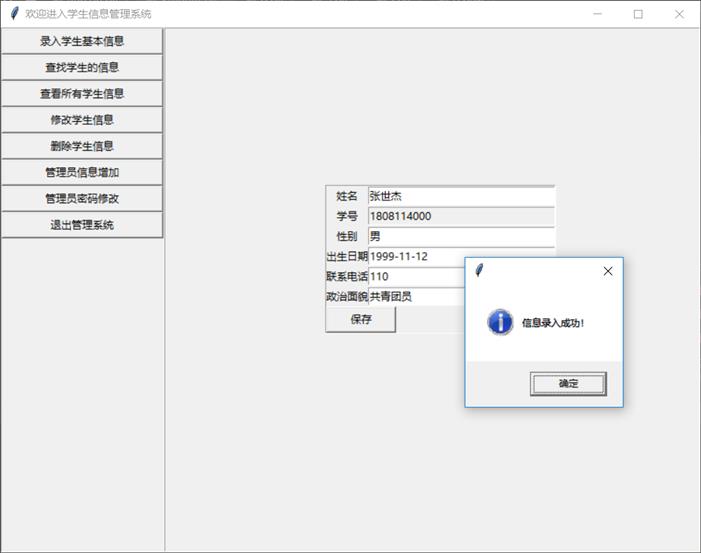Select 删除学生信息 in the sidebar

82,146
